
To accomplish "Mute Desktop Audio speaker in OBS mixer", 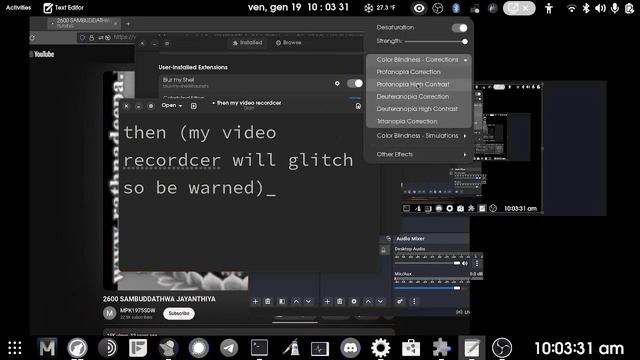I will [x=465, y=263].
